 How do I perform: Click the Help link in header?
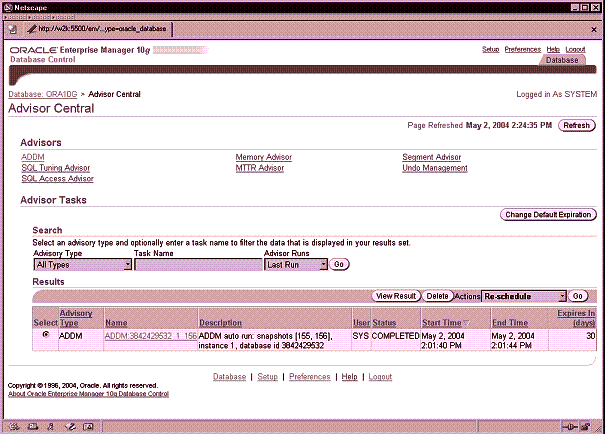tap(553, 49)
